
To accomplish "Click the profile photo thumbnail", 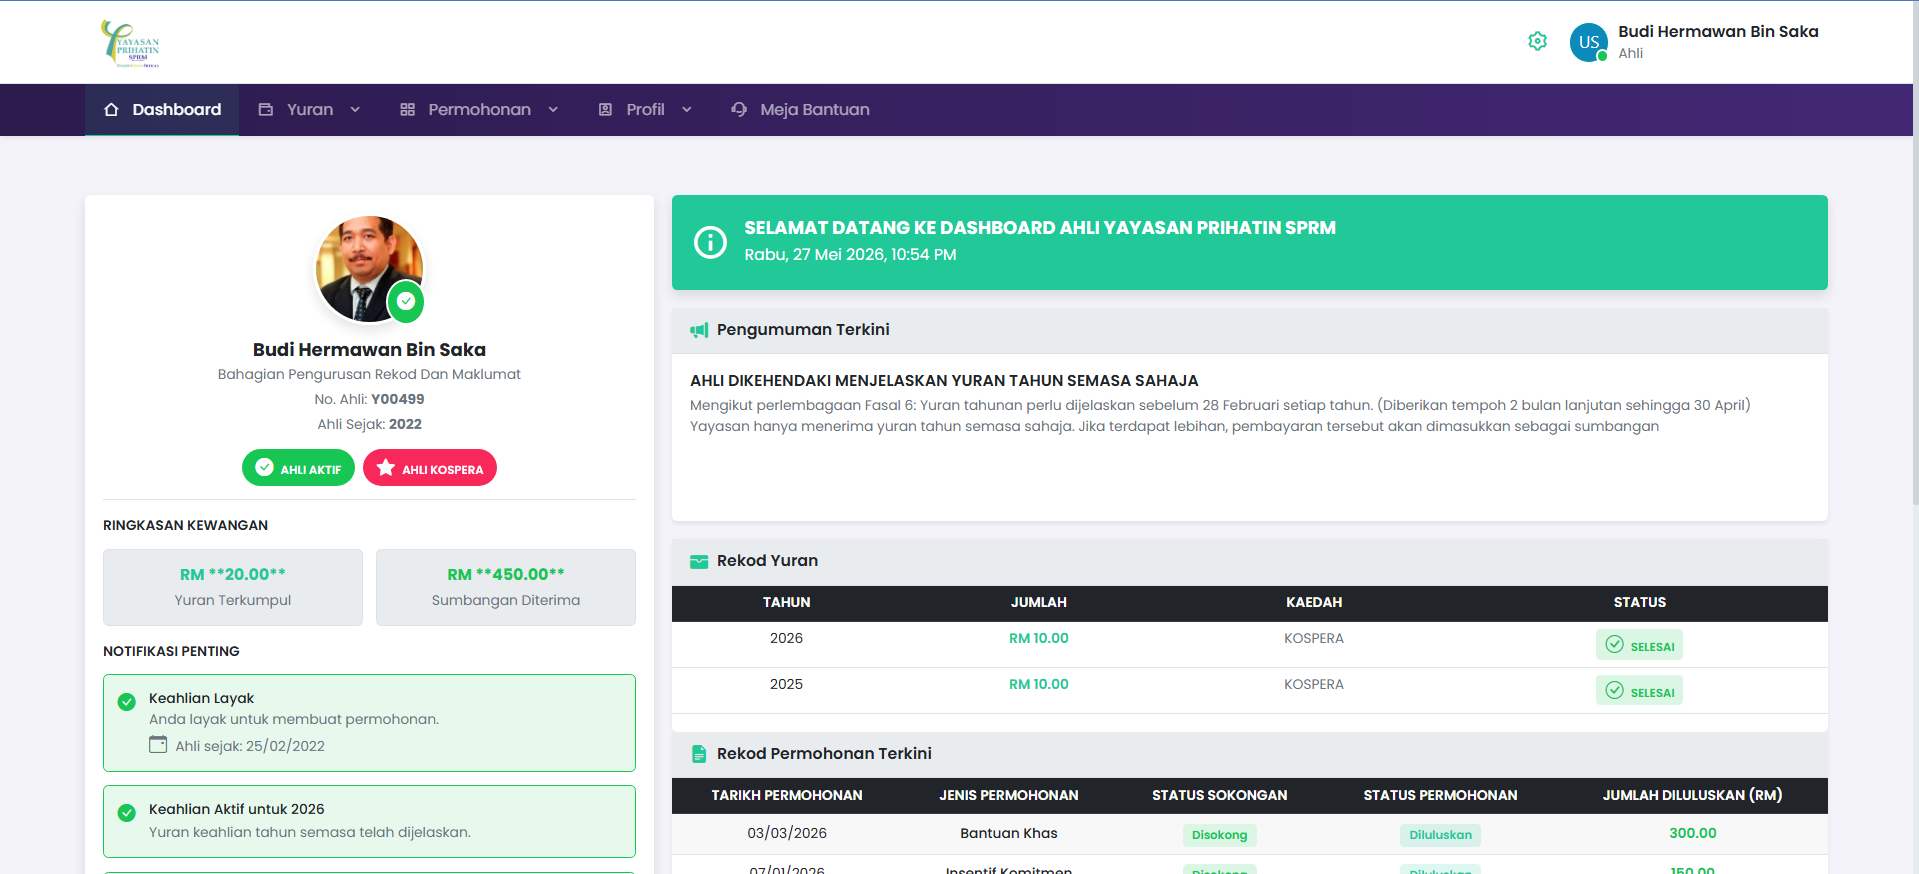I will coord(369,269).
